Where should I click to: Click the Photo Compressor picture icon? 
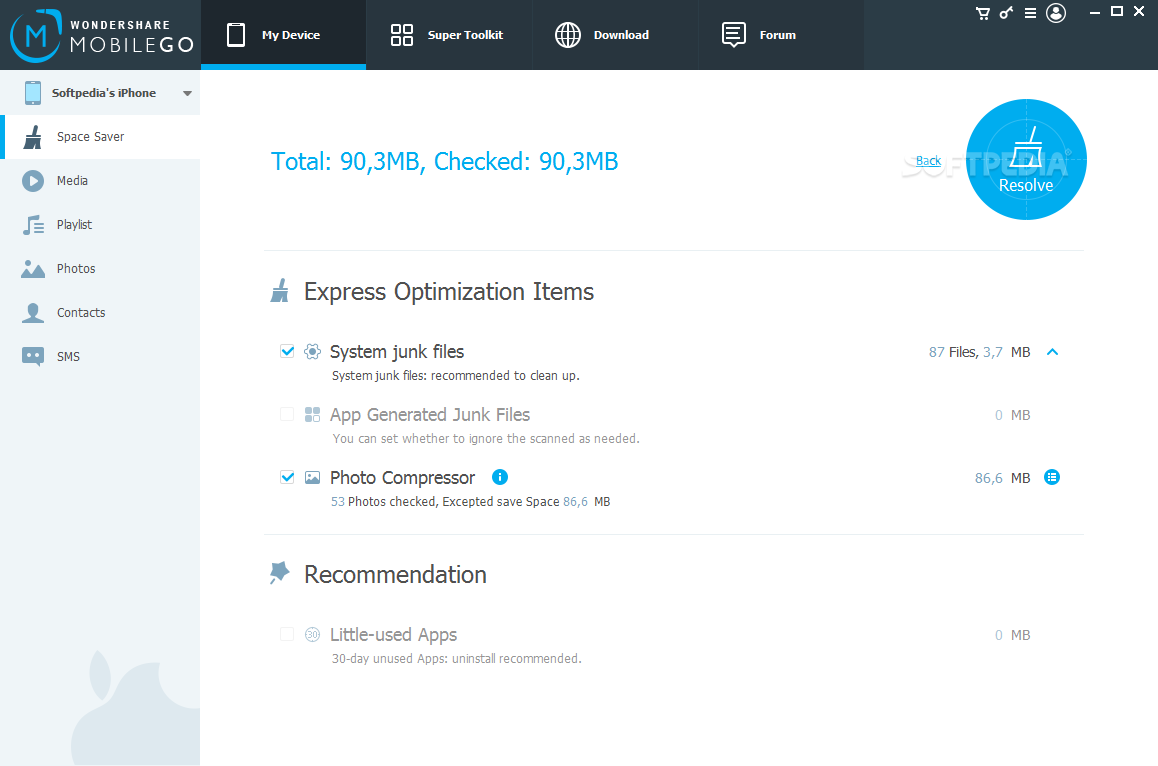point(312,477)
